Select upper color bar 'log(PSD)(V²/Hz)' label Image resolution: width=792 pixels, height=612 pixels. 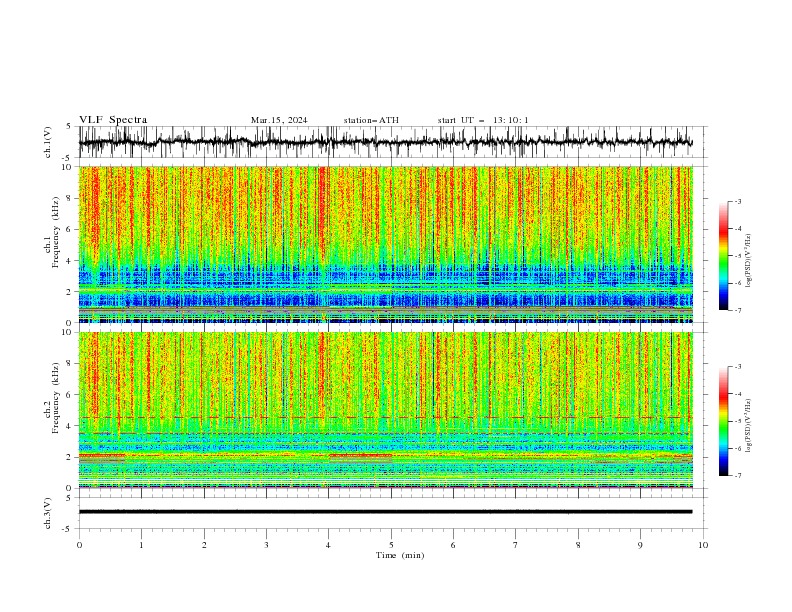749,261
